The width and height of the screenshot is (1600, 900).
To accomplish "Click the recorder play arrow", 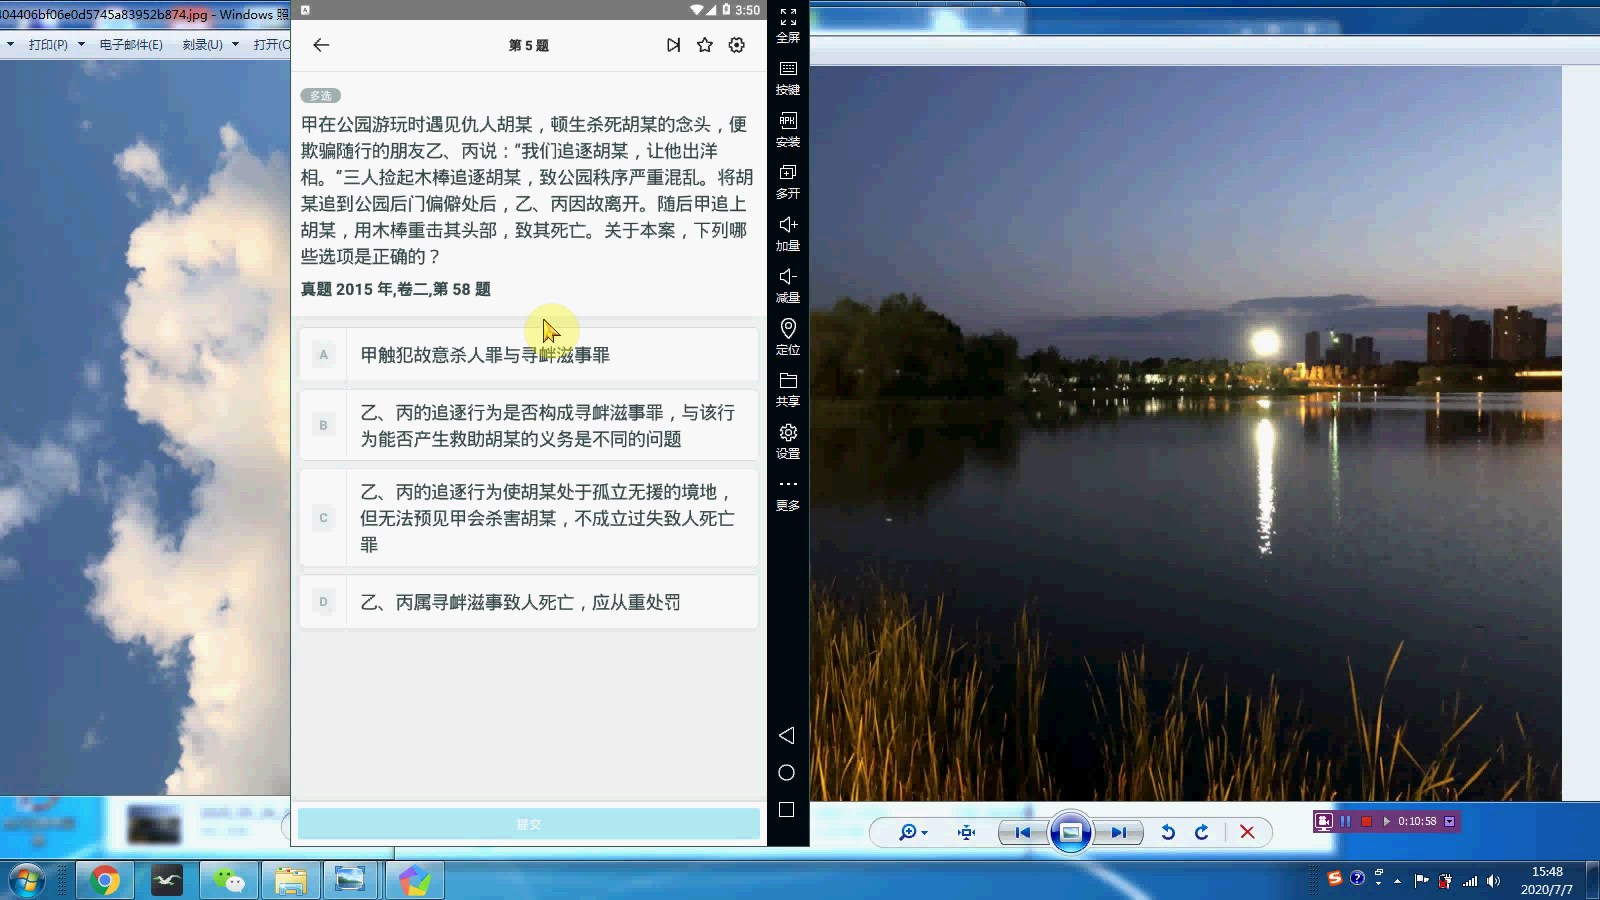I will [x=1387, y=821].
